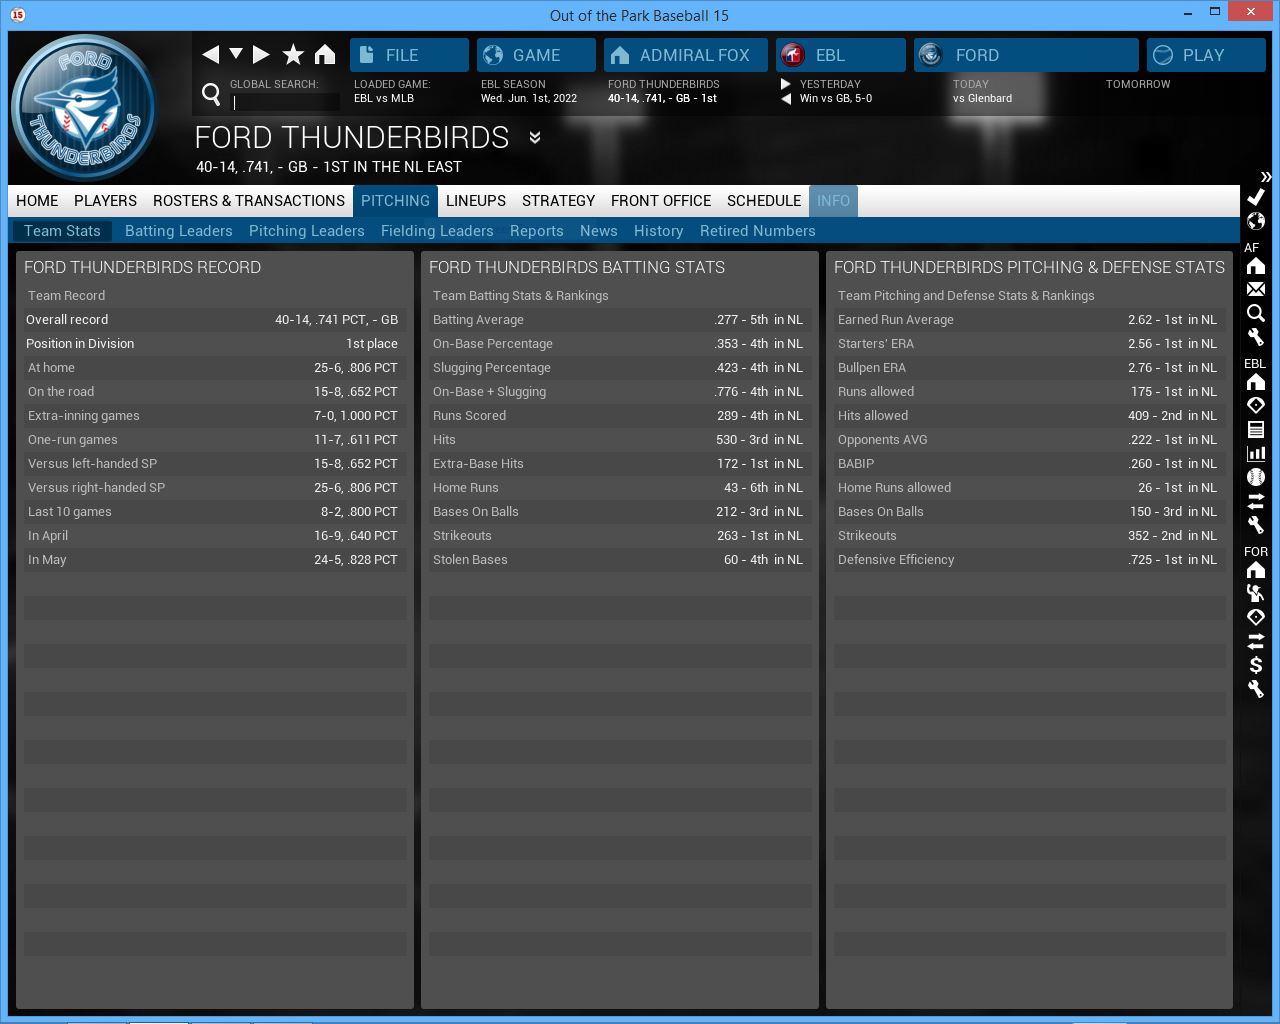The image size is (1280, 1024).
Task: Click the Ford Thunderbirds team logo
Action: [x=85, y=108]
